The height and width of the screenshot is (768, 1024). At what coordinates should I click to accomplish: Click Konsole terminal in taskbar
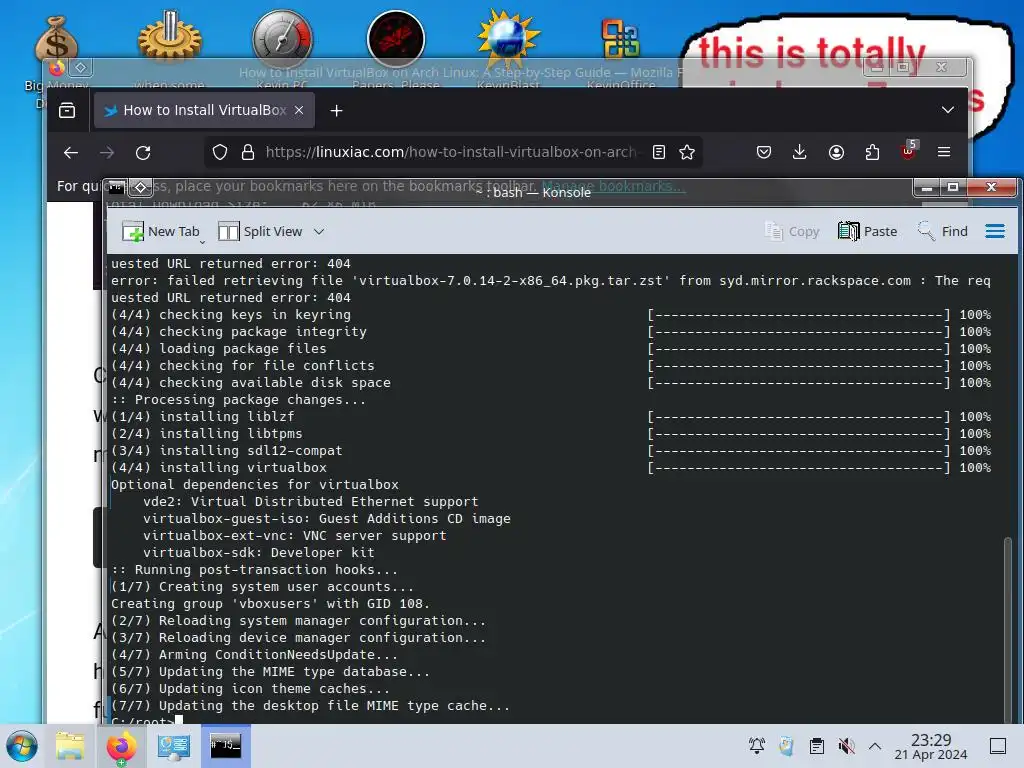(x=225, y=746)
